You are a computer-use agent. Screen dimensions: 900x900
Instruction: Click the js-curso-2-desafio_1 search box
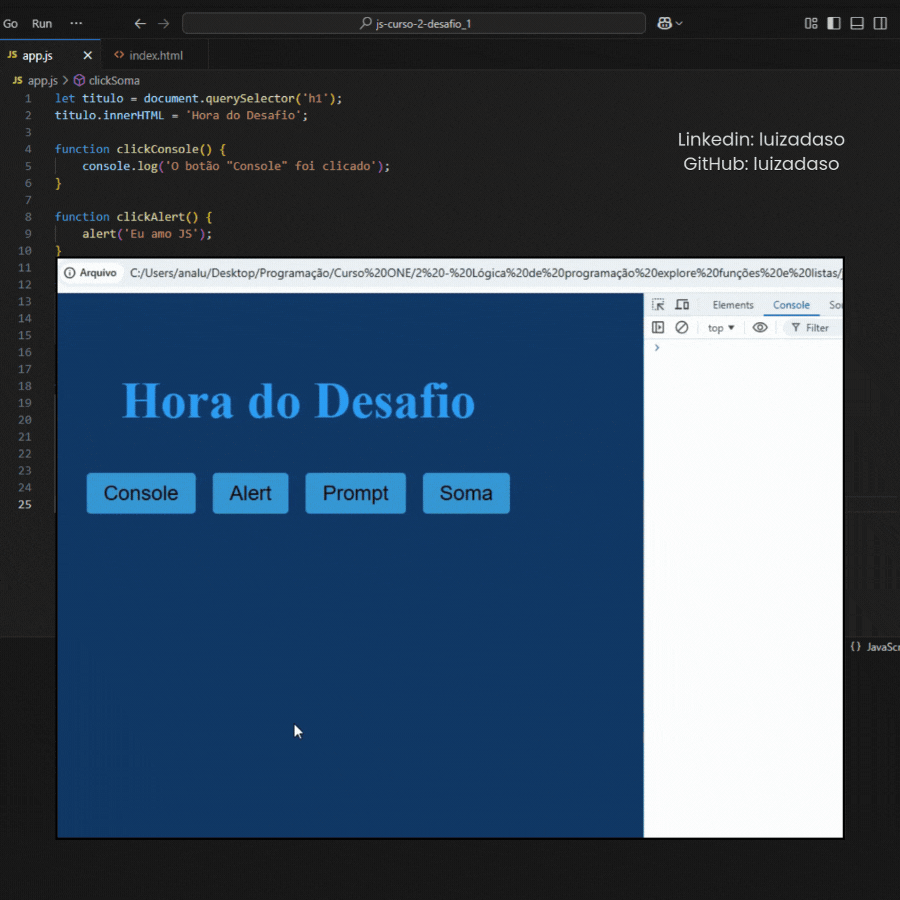pos(414,24)
